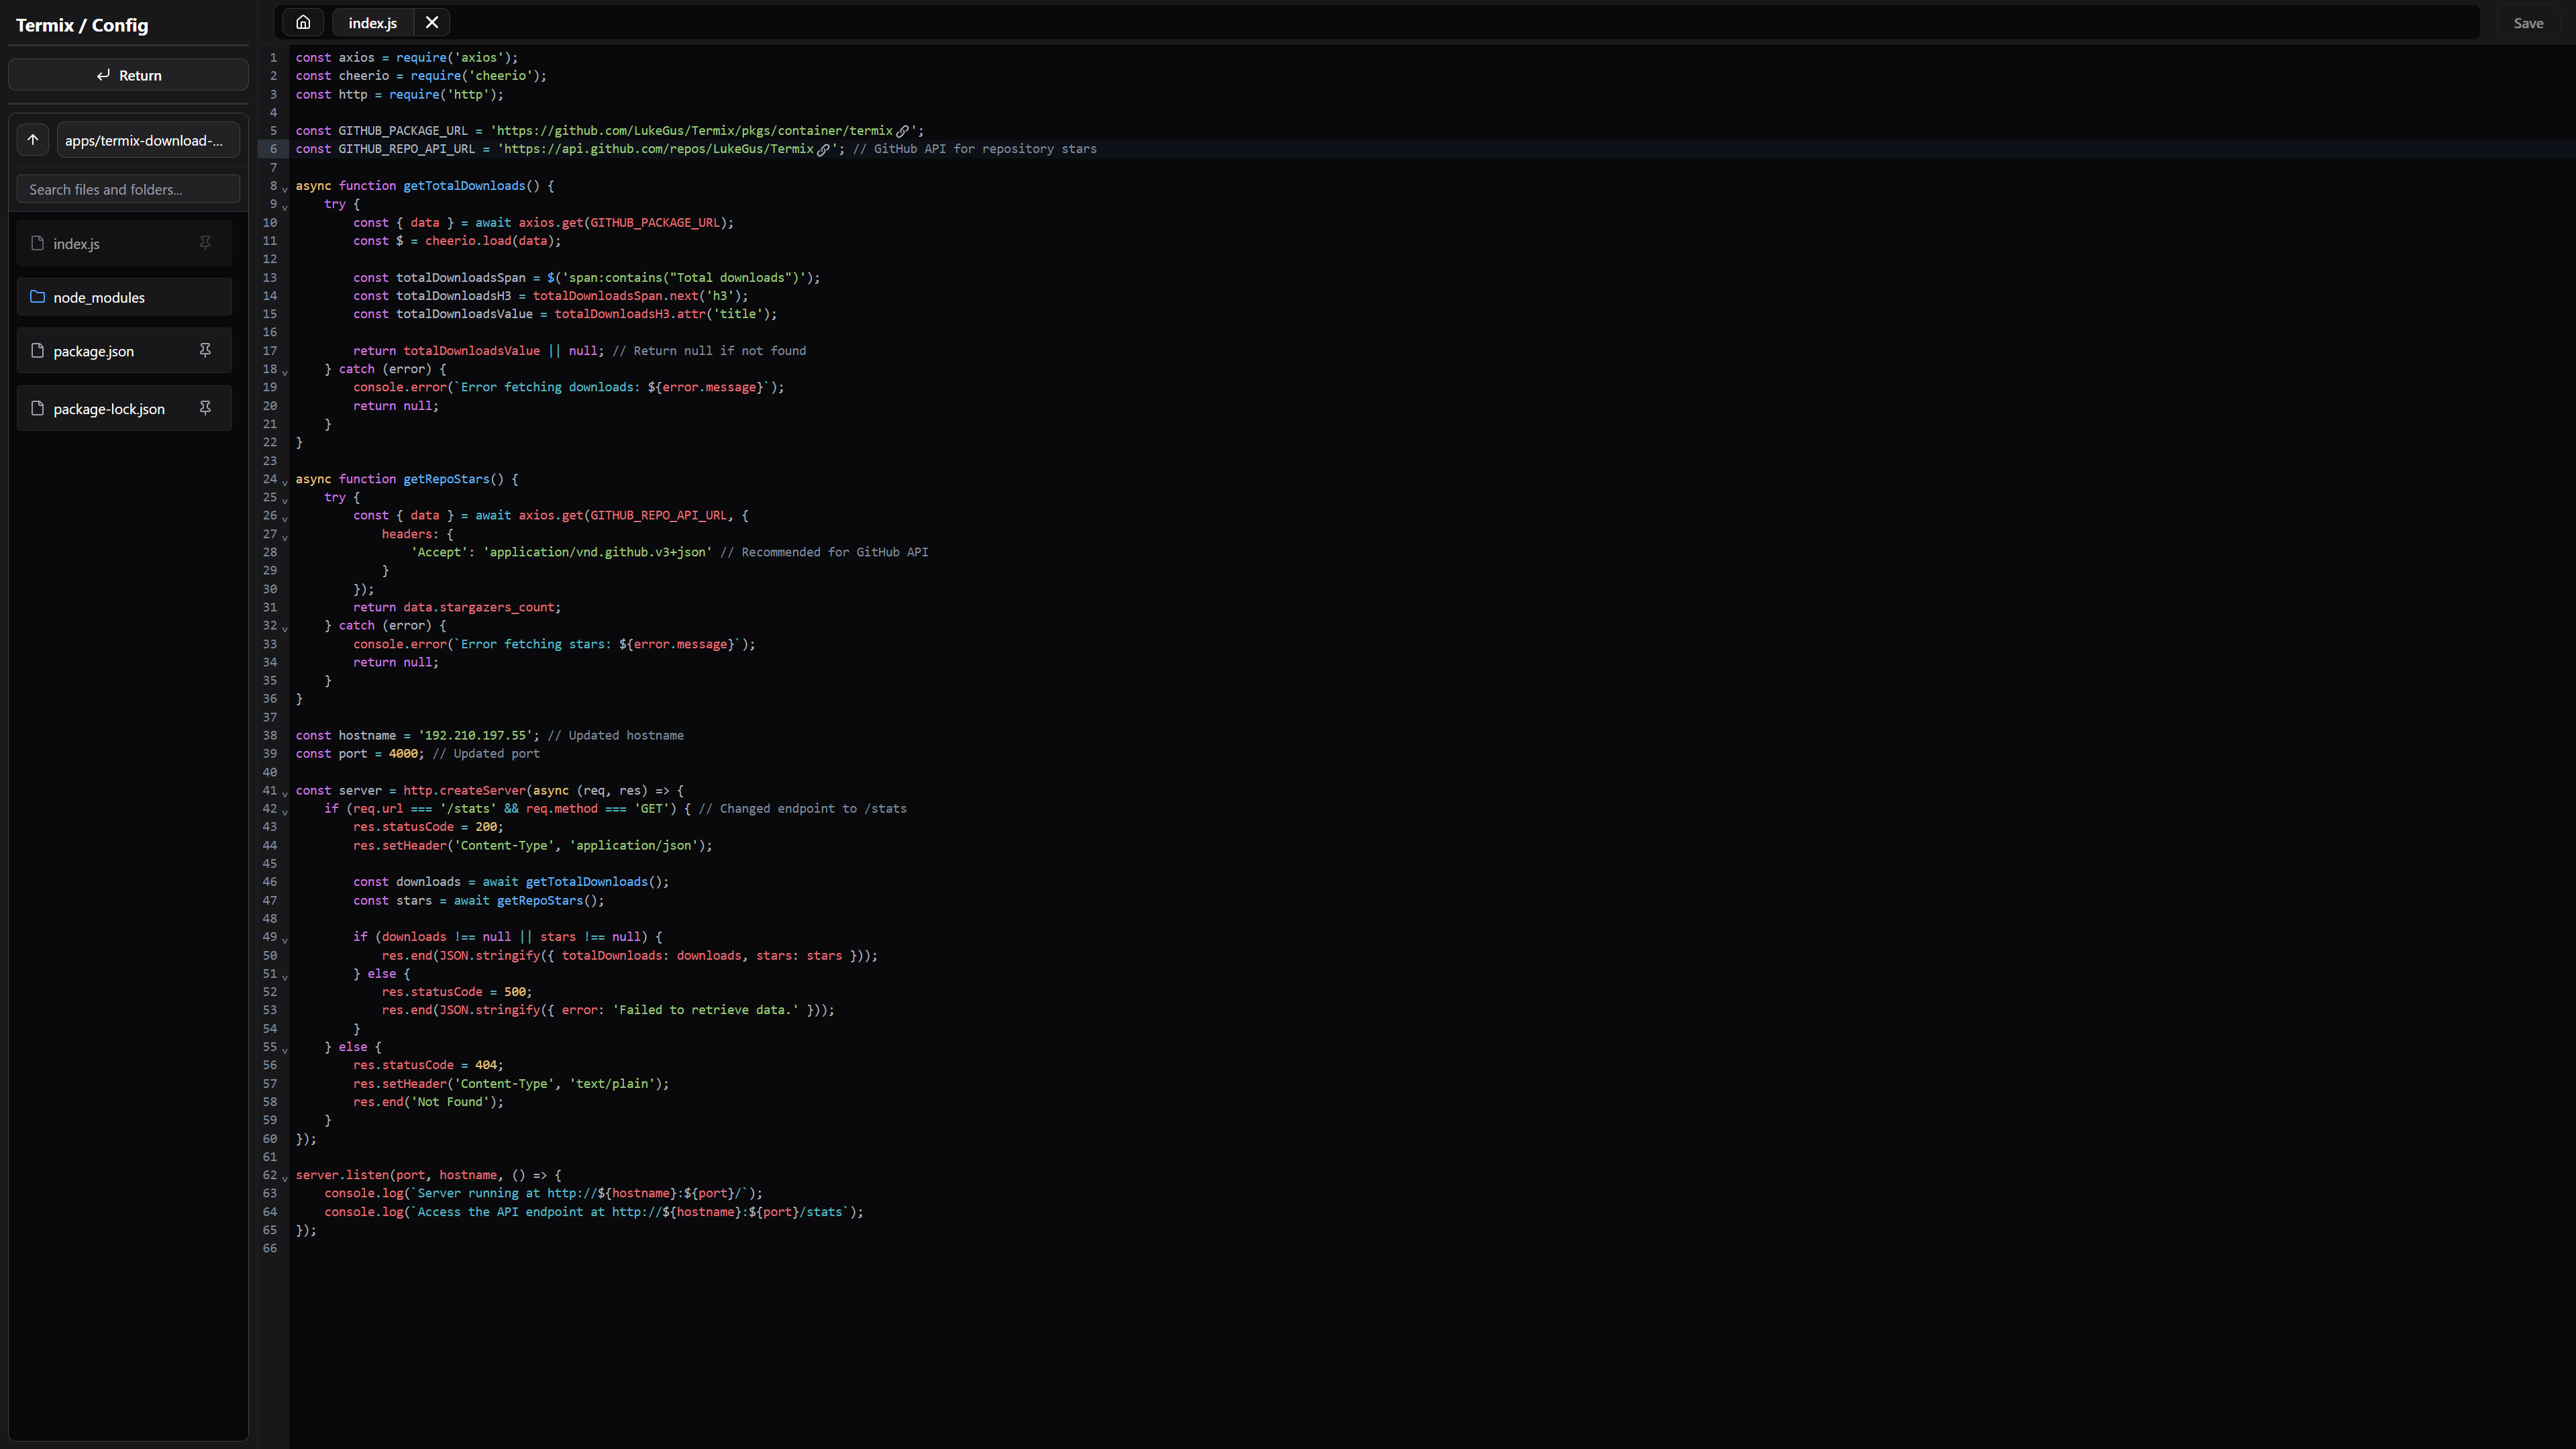Open package.json from the file list
Image resolution: width=2576 pixels, height=1449 pixels.
click(x=94, y=351)
